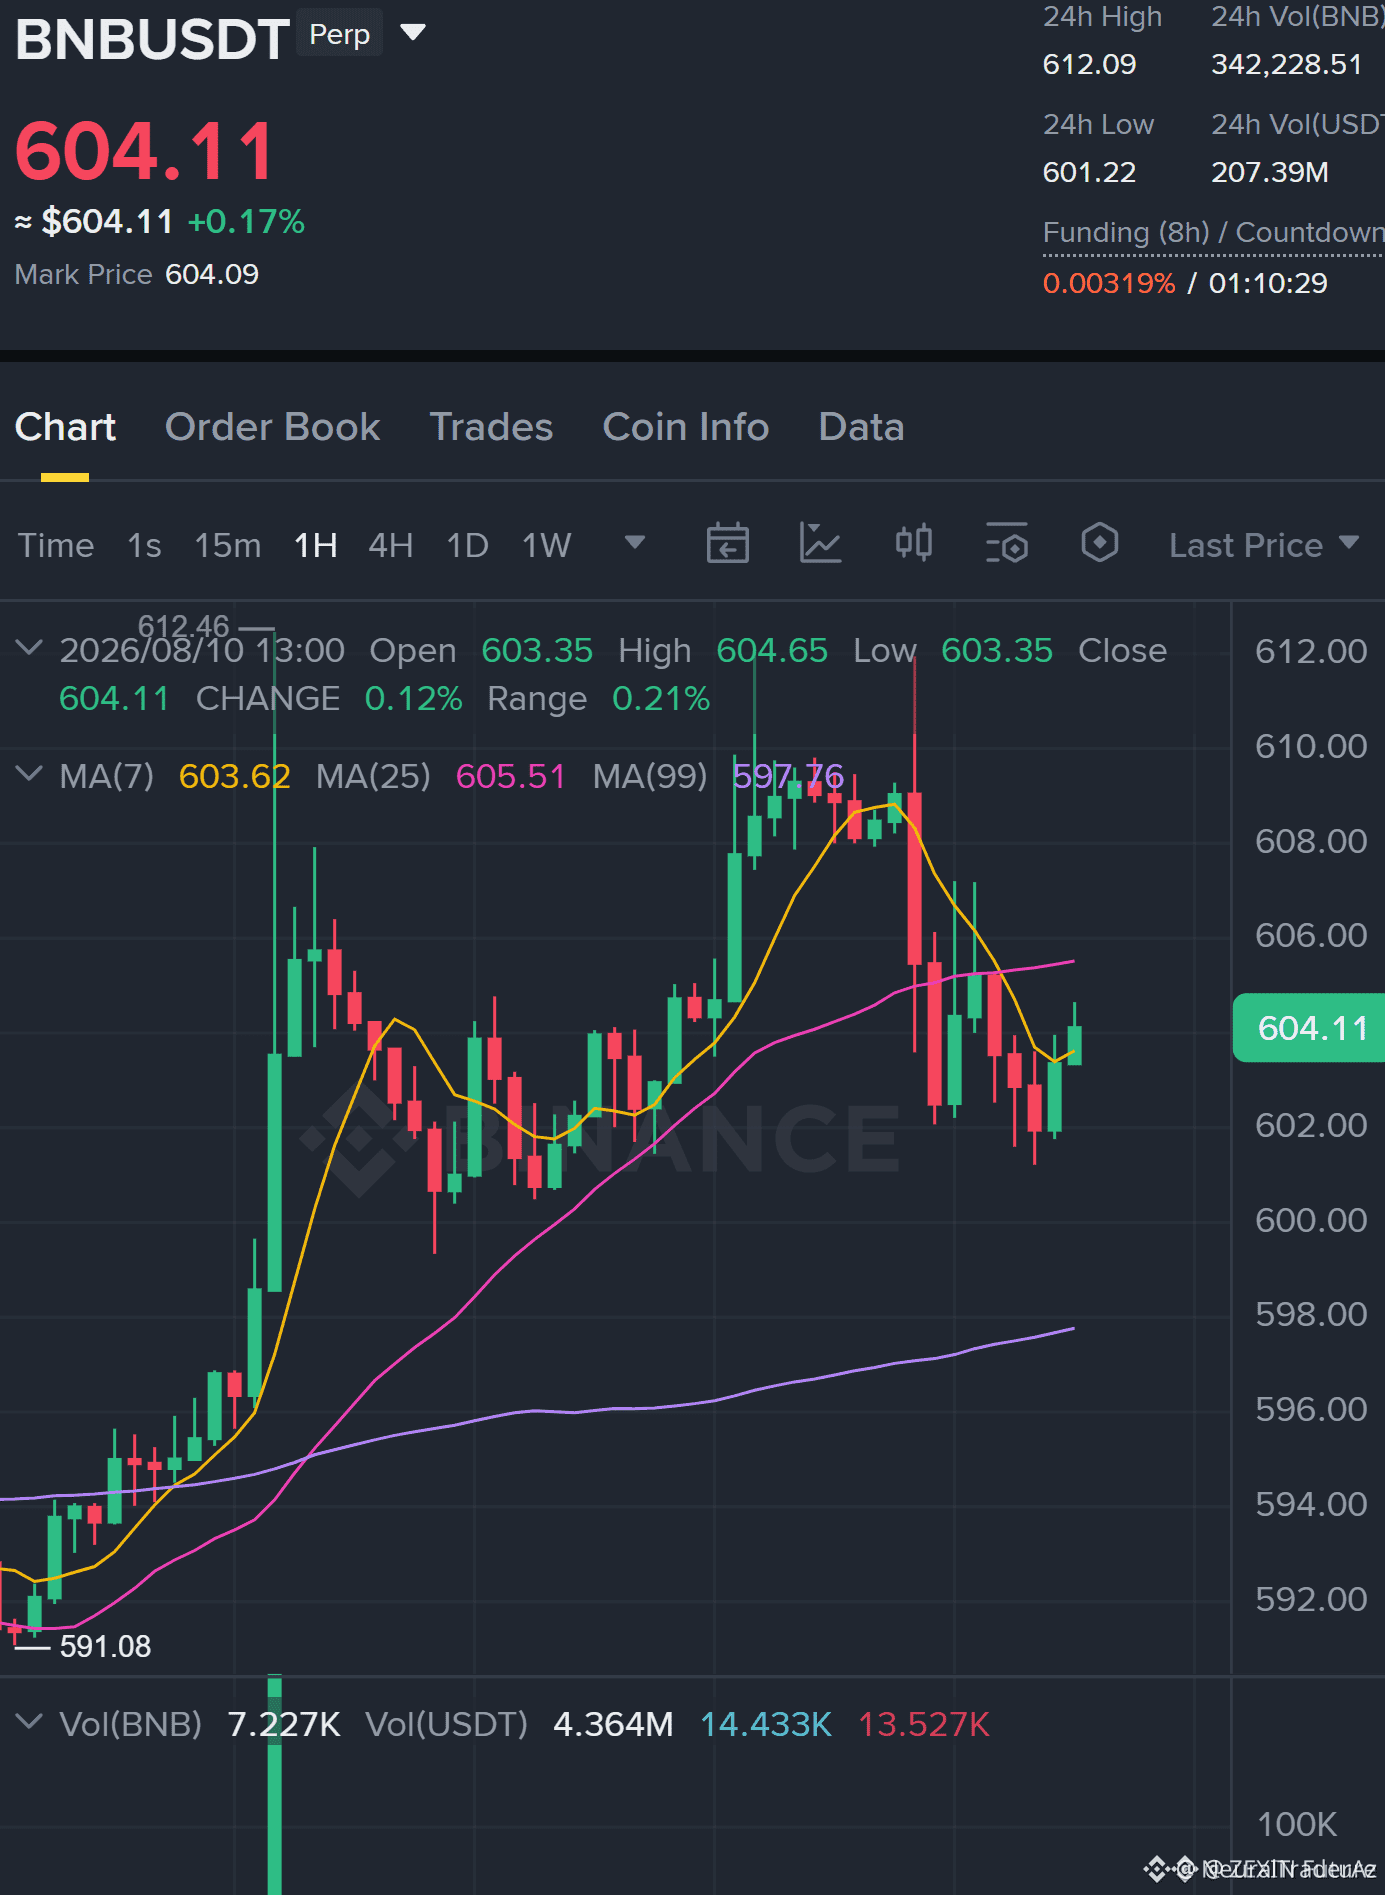
Task: Click the BNBUSDT symbol title
Action: [x=152, y=39]
